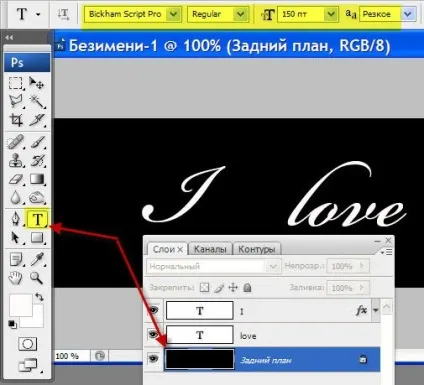
Task: Toggle Quick Mask mode button
Action: 27,344
